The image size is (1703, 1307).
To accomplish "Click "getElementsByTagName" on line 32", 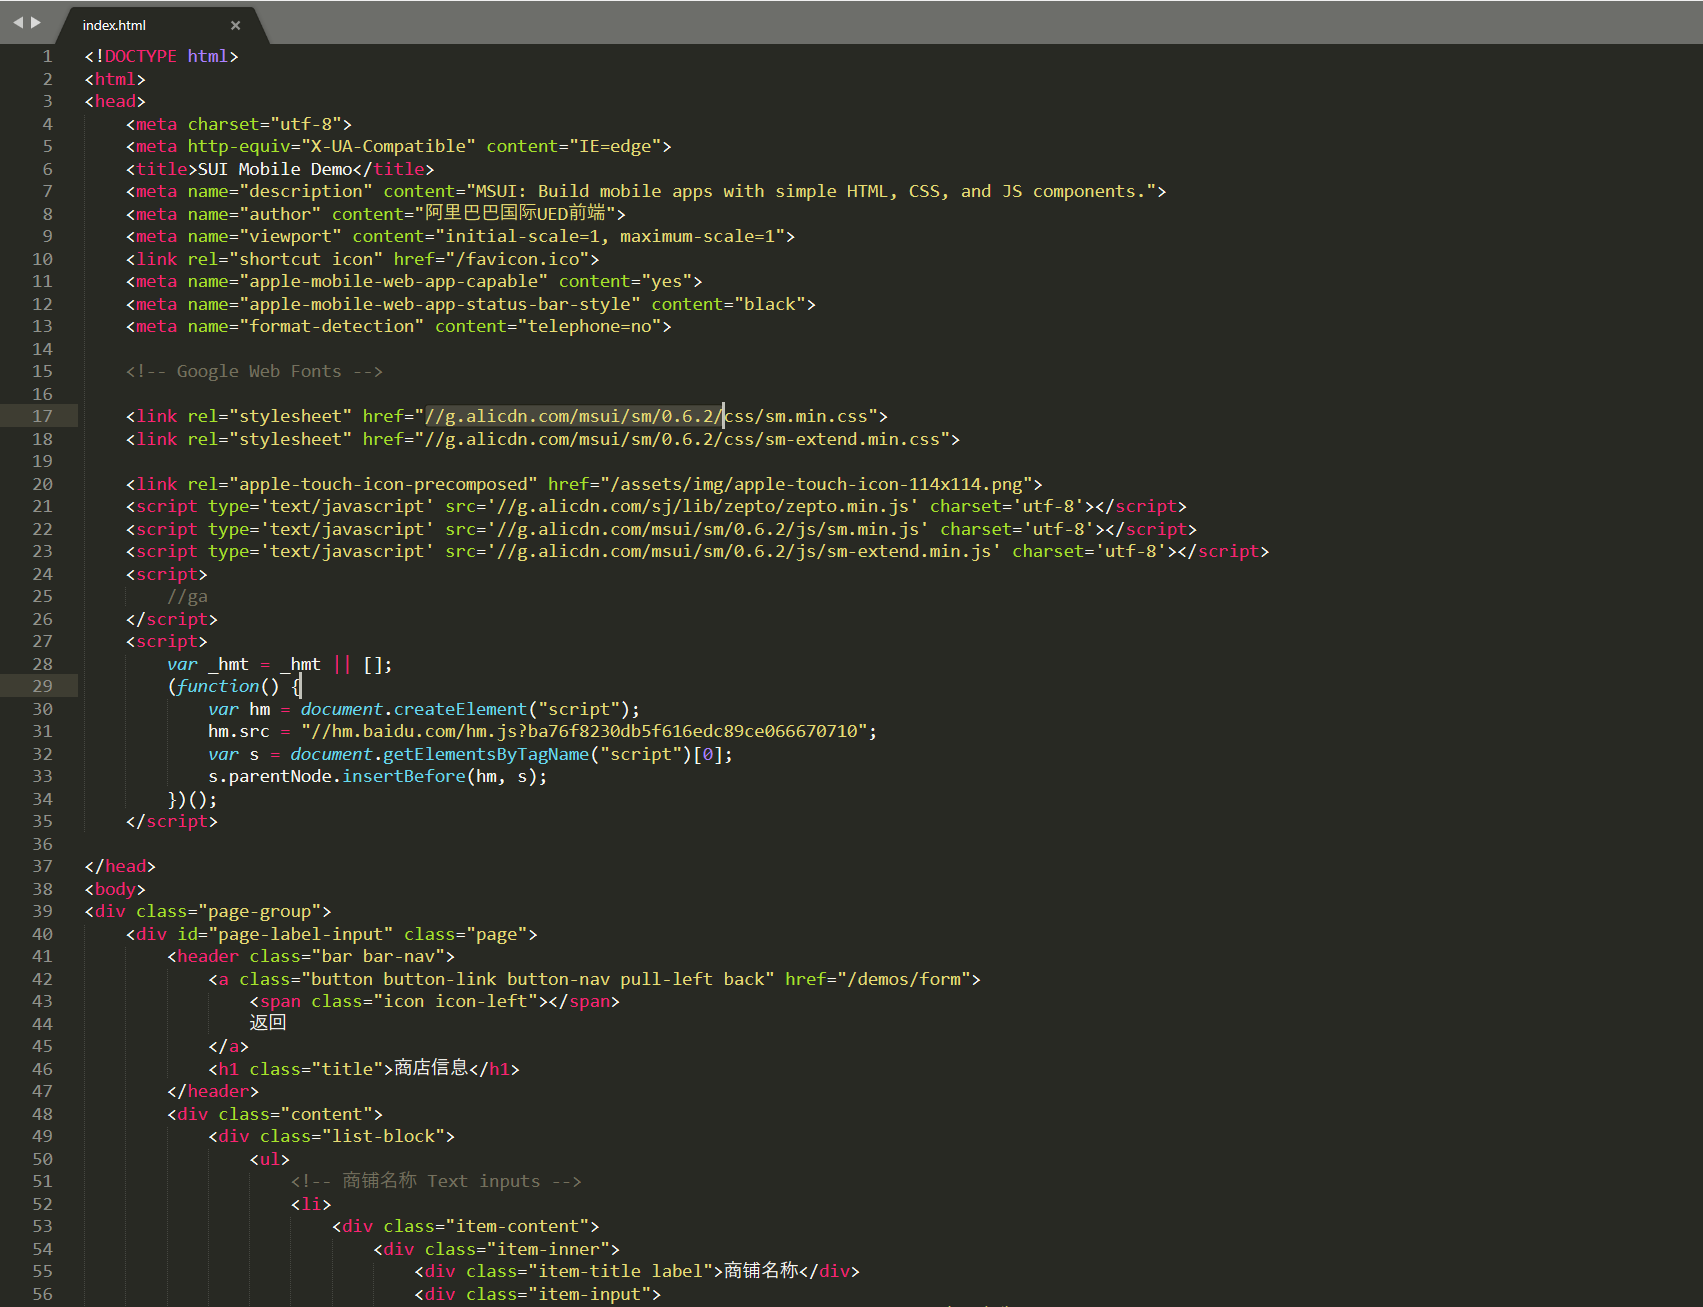I will click(x=486, y=754).
